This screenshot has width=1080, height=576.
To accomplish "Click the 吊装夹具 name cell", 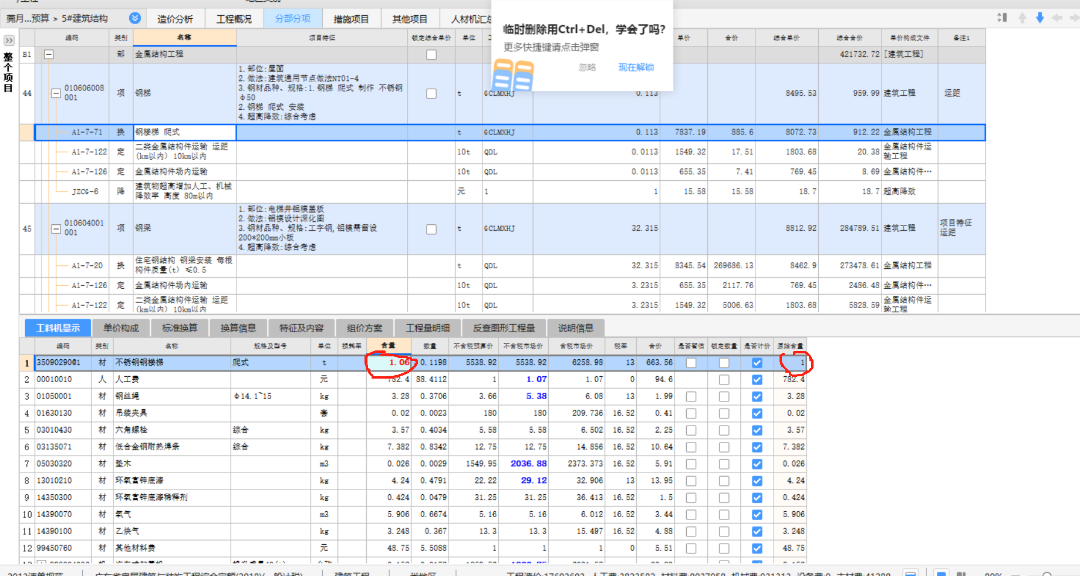I will click(172, 413).
